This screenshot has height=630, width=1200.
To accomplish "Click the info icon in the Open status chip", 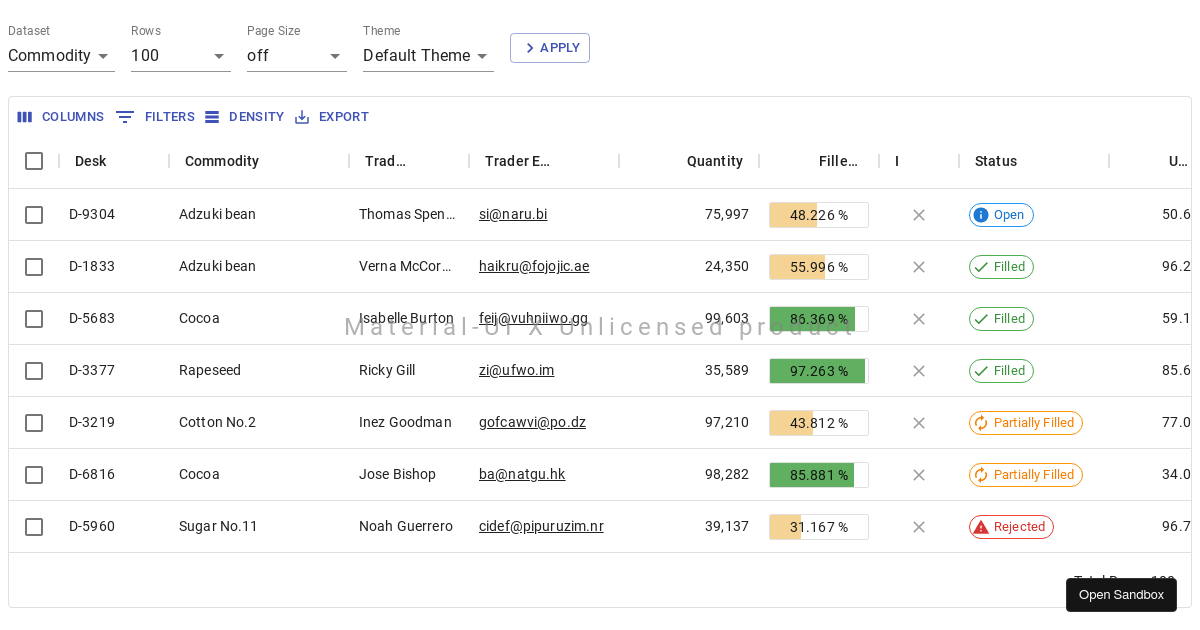I will [x=981, y=215].
